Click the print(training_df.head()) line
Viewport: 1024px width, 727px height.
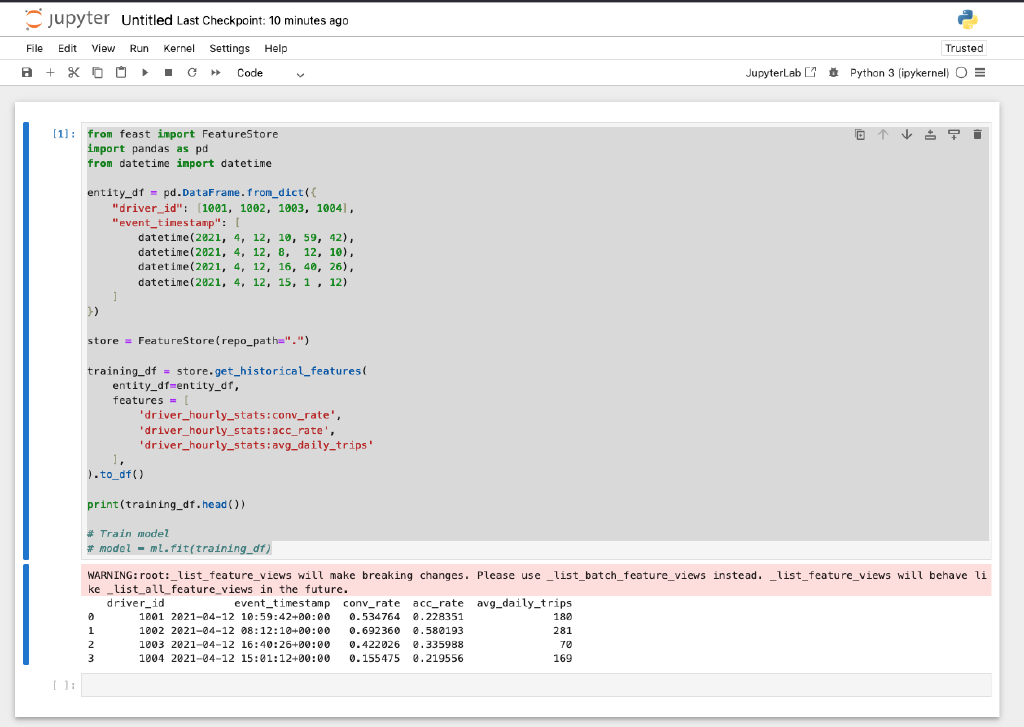point(167,504)
